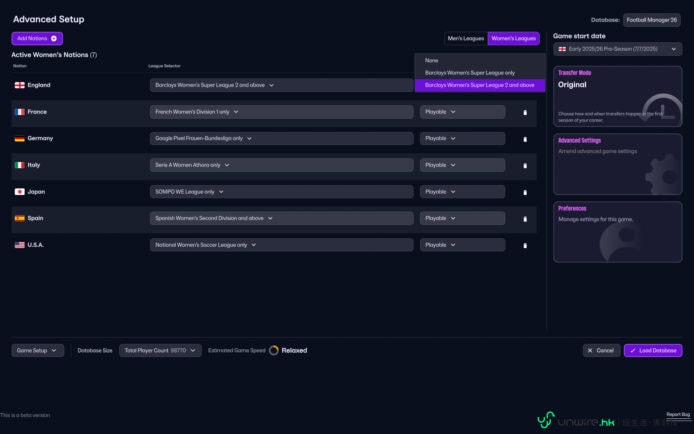Click the League Selector column header
Viewport: 694px width, 434px height.
click(164, 66)
